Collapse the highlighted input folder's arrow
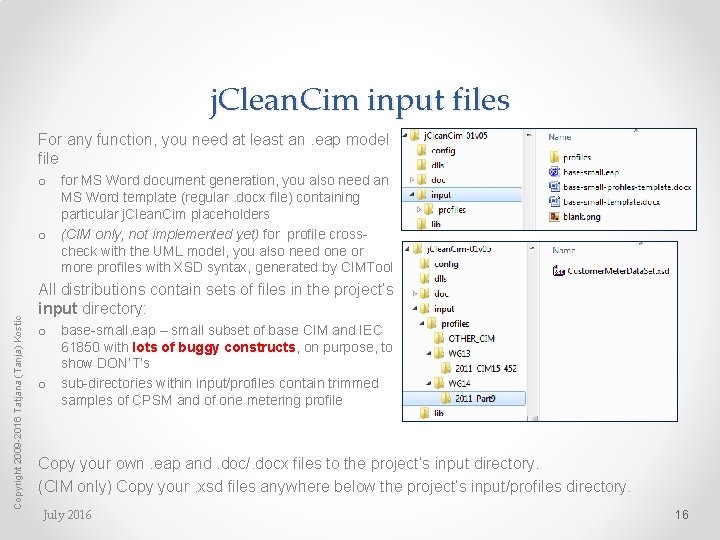The image size is (720, 540). point(412,195)
